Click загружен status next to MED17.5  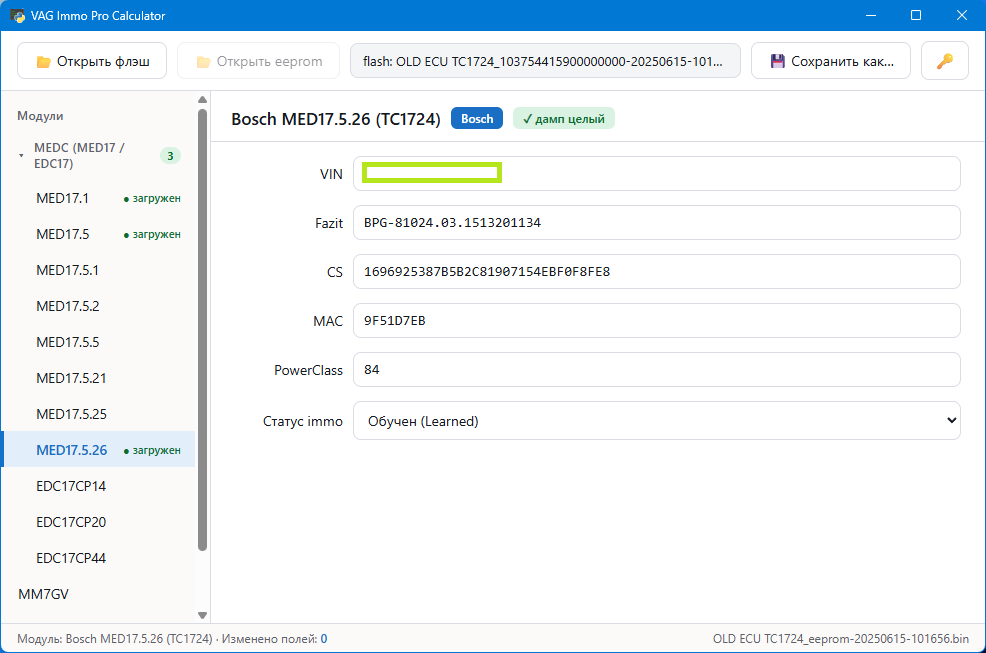tap(152, 234)
